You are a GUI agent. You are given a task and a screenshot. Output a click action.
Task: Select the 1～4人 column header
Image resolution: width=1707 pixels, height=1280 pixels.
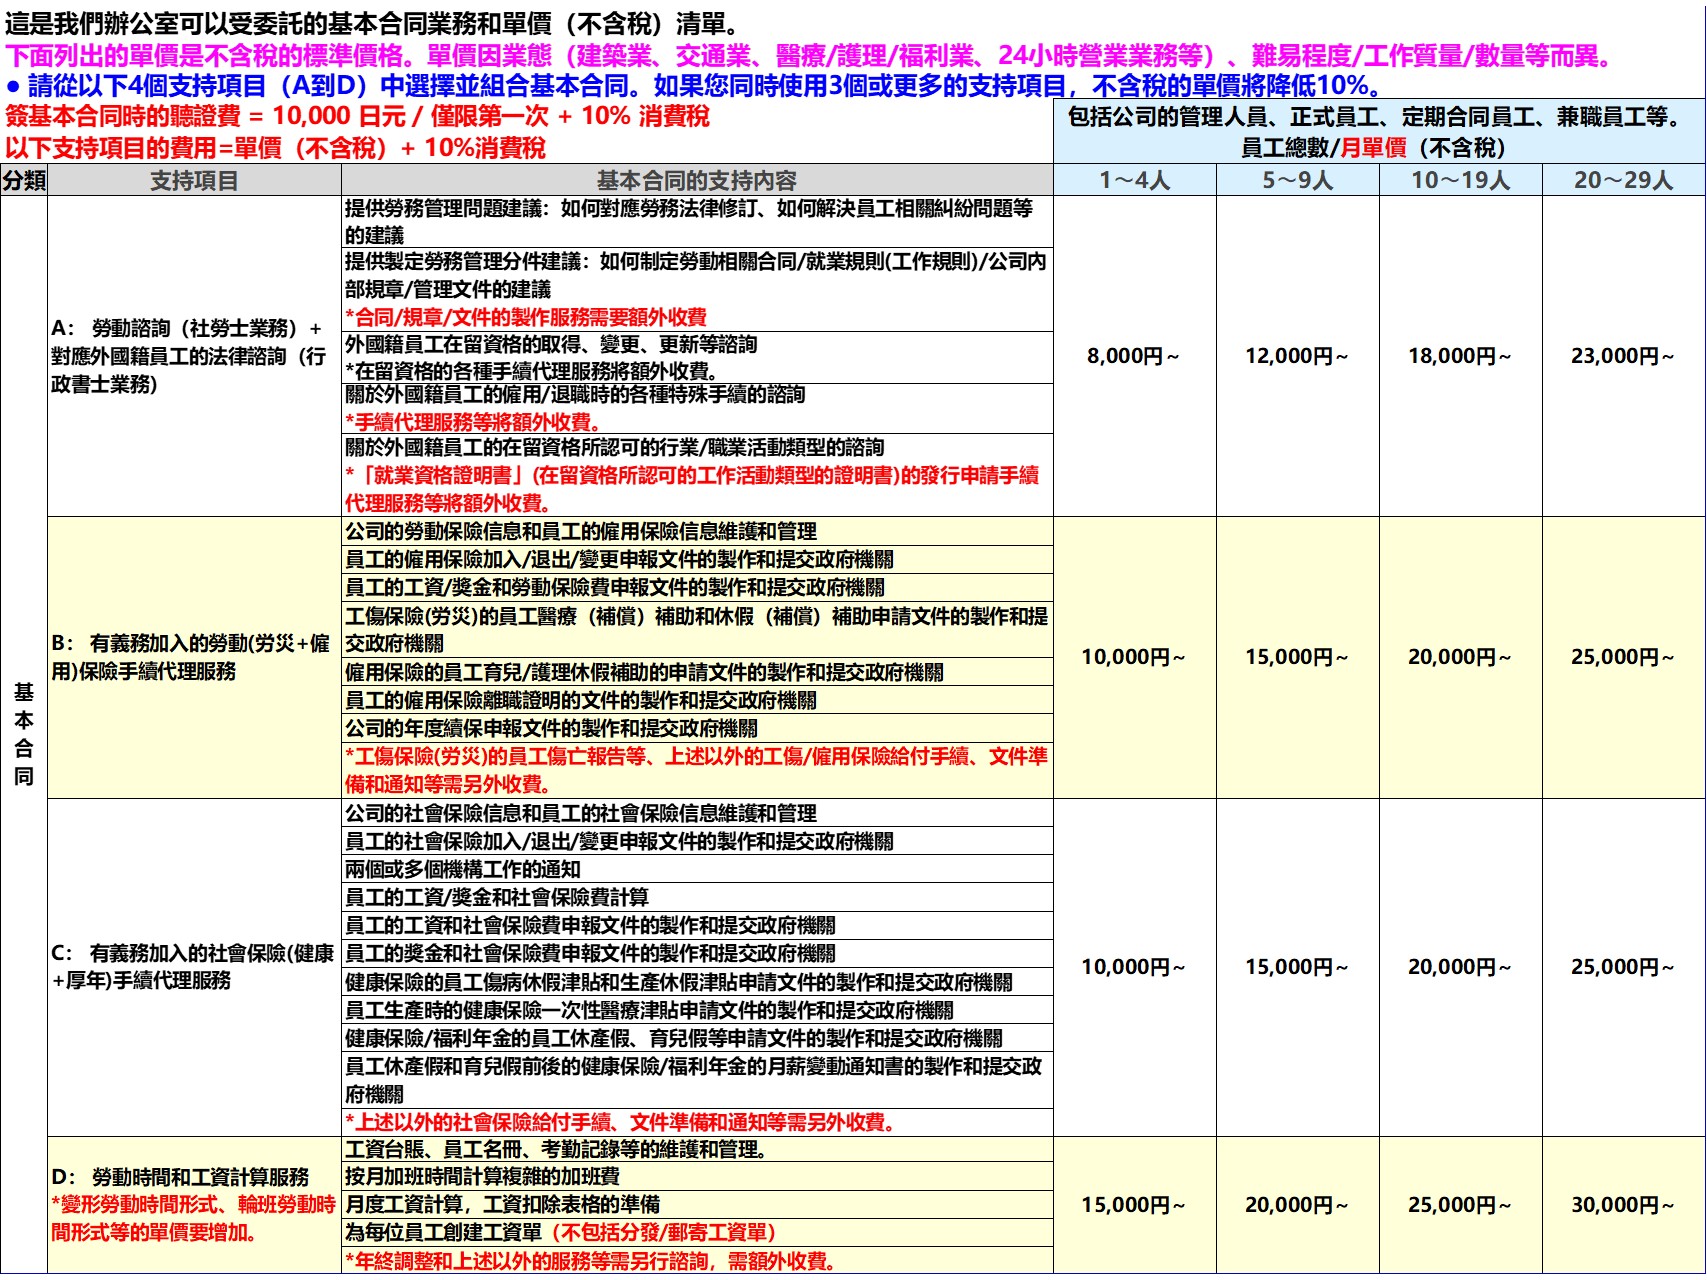(x=1134, y=181)
